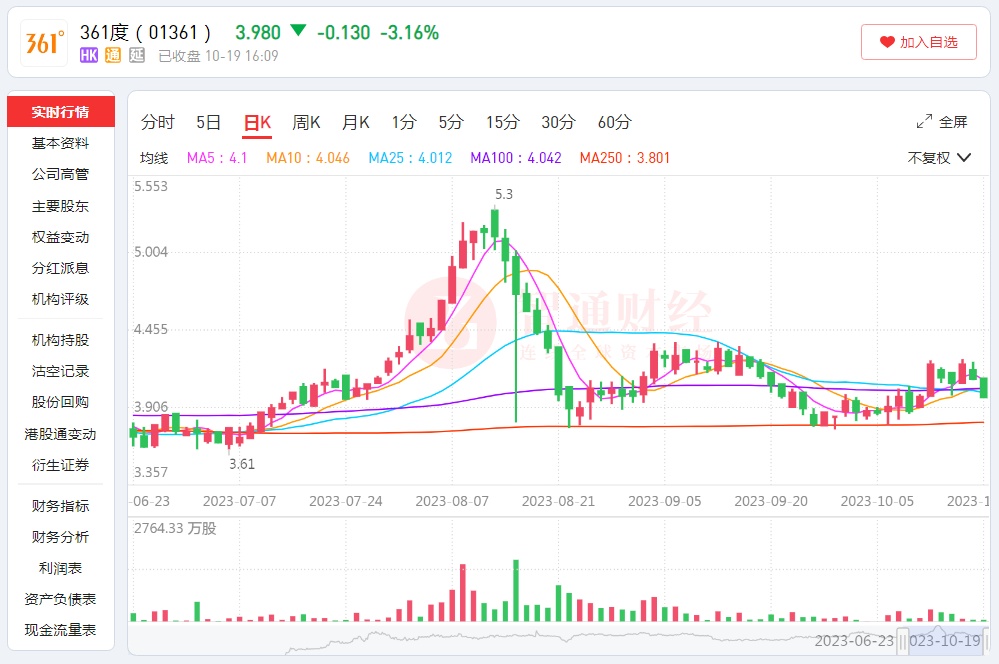Click the green down-triangle price indicator
The width and height of the screenshot is (999, 664).
pos(297,31)
